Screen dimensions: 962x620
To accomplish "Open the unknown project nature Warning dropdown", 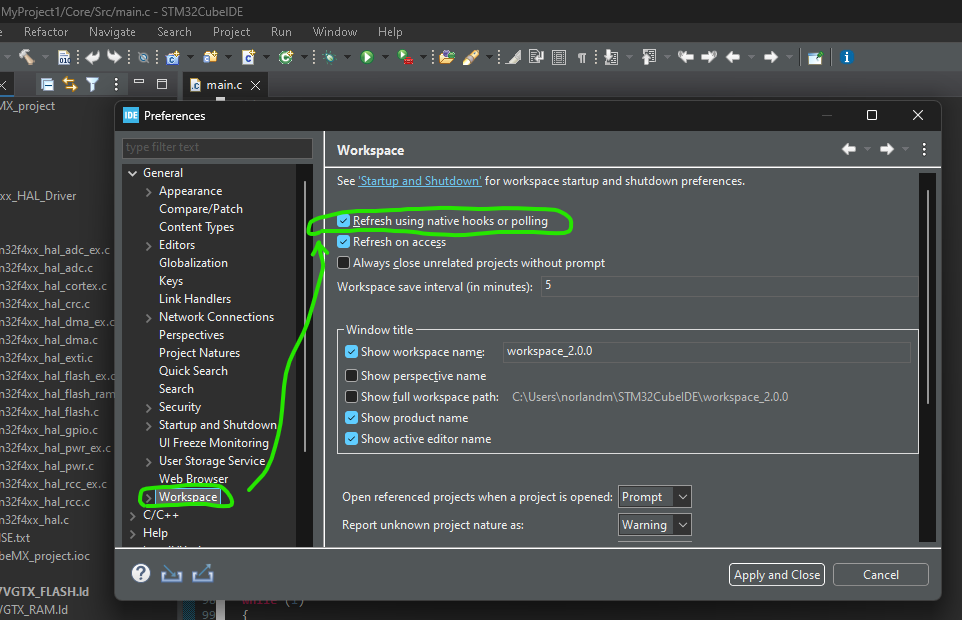I will click(655, 525).
